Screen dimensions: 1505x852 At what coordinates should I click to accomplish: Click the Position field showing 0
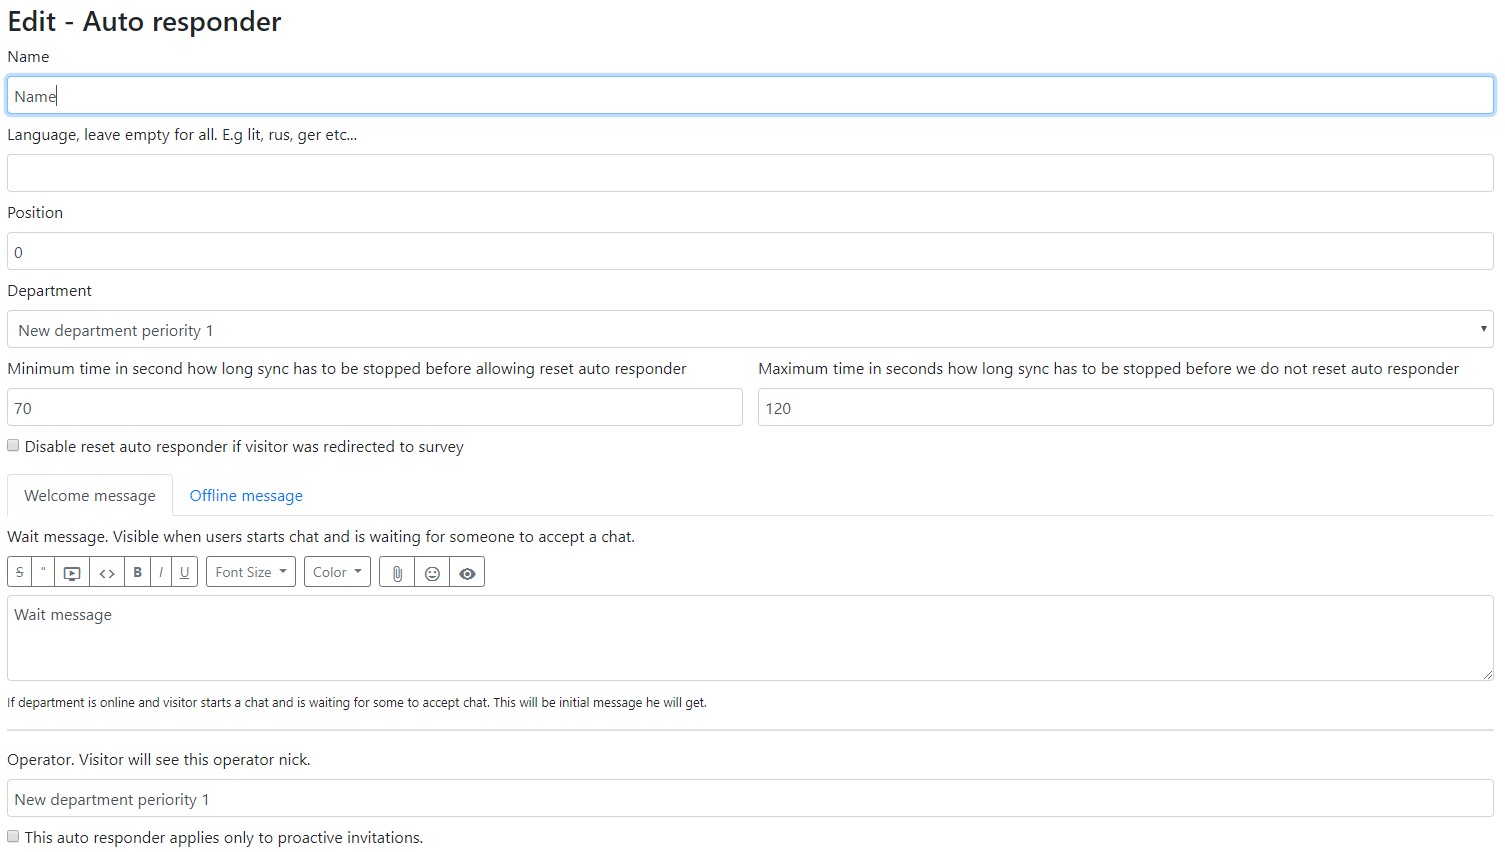(x=750, y=251)
